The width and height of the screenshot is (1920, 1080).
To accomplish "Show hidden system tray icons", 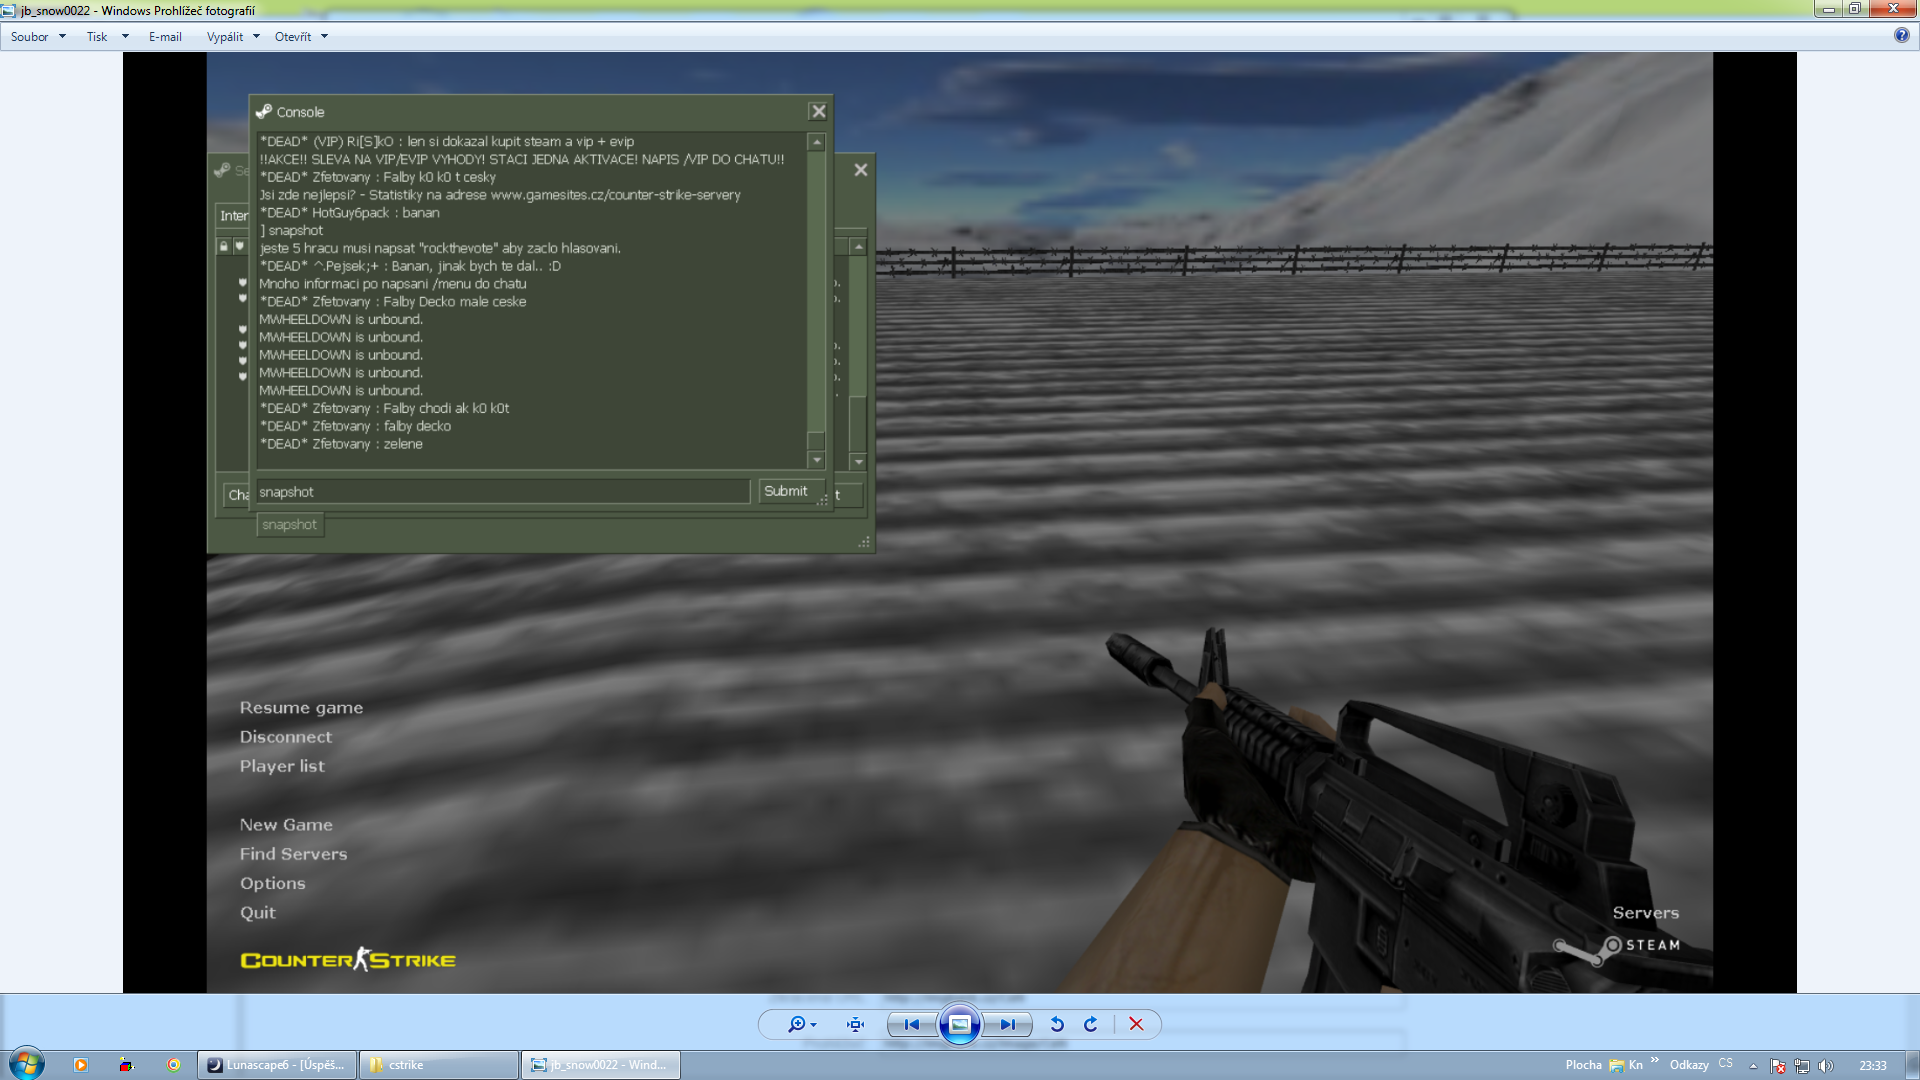I will point(1753,1066).
